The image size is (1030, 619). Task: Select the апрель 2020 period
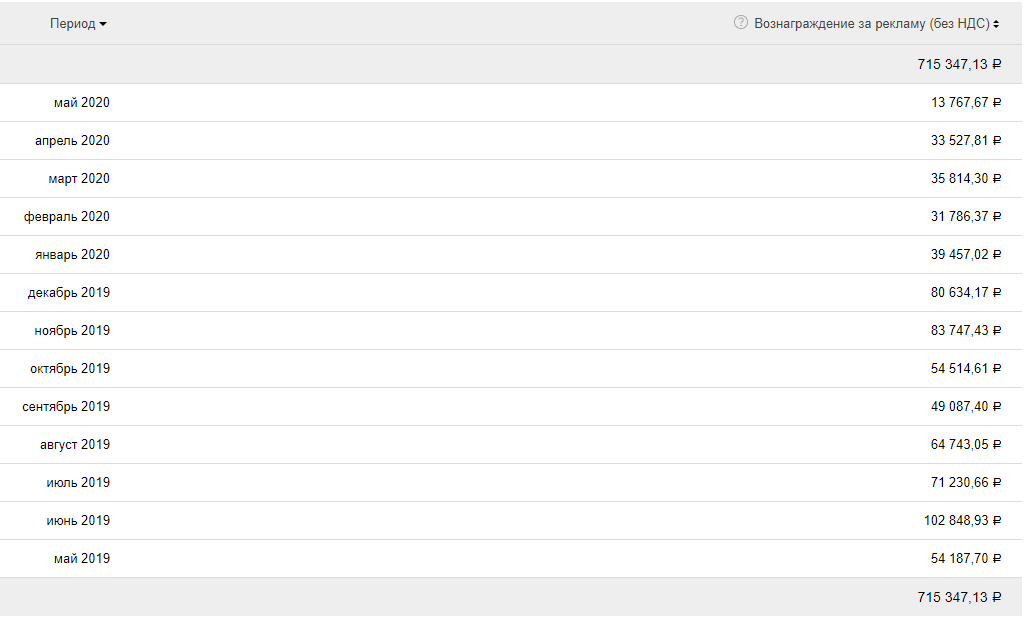[72, 141]
